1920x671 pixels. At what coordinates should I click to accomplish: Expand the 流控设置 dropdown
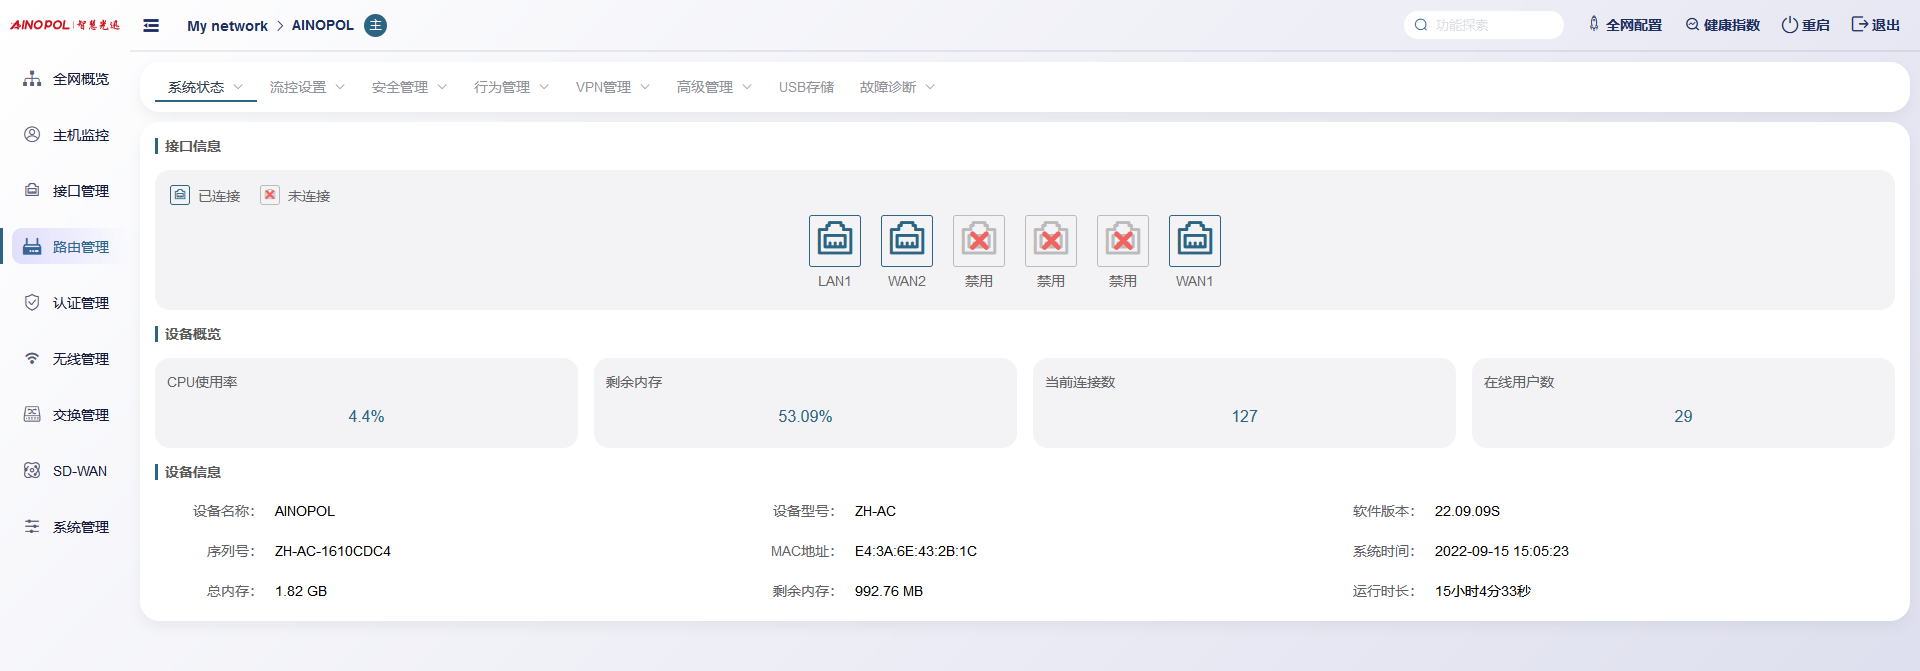click(307, 87)
